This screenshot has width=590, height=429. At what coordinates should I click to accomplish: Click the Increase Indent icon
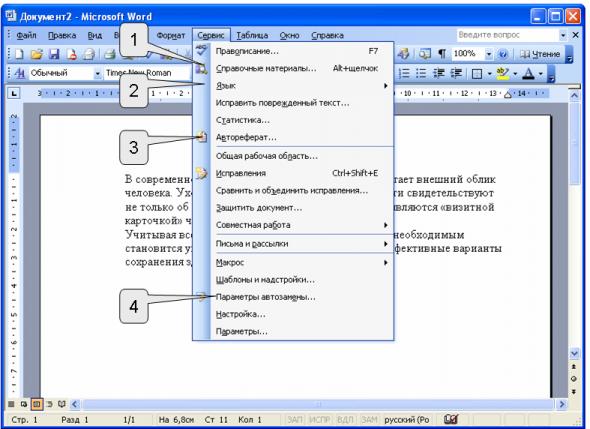point(456,73)
